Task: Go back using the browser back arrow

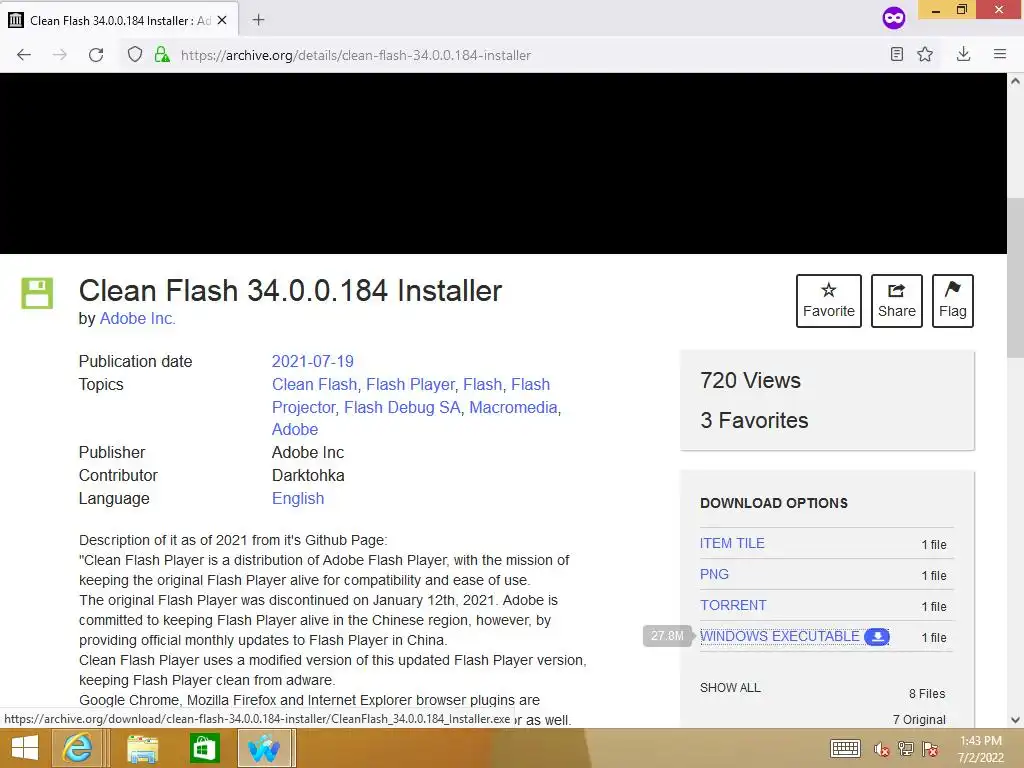Action: pyautogui.click(x=24, y=55)
